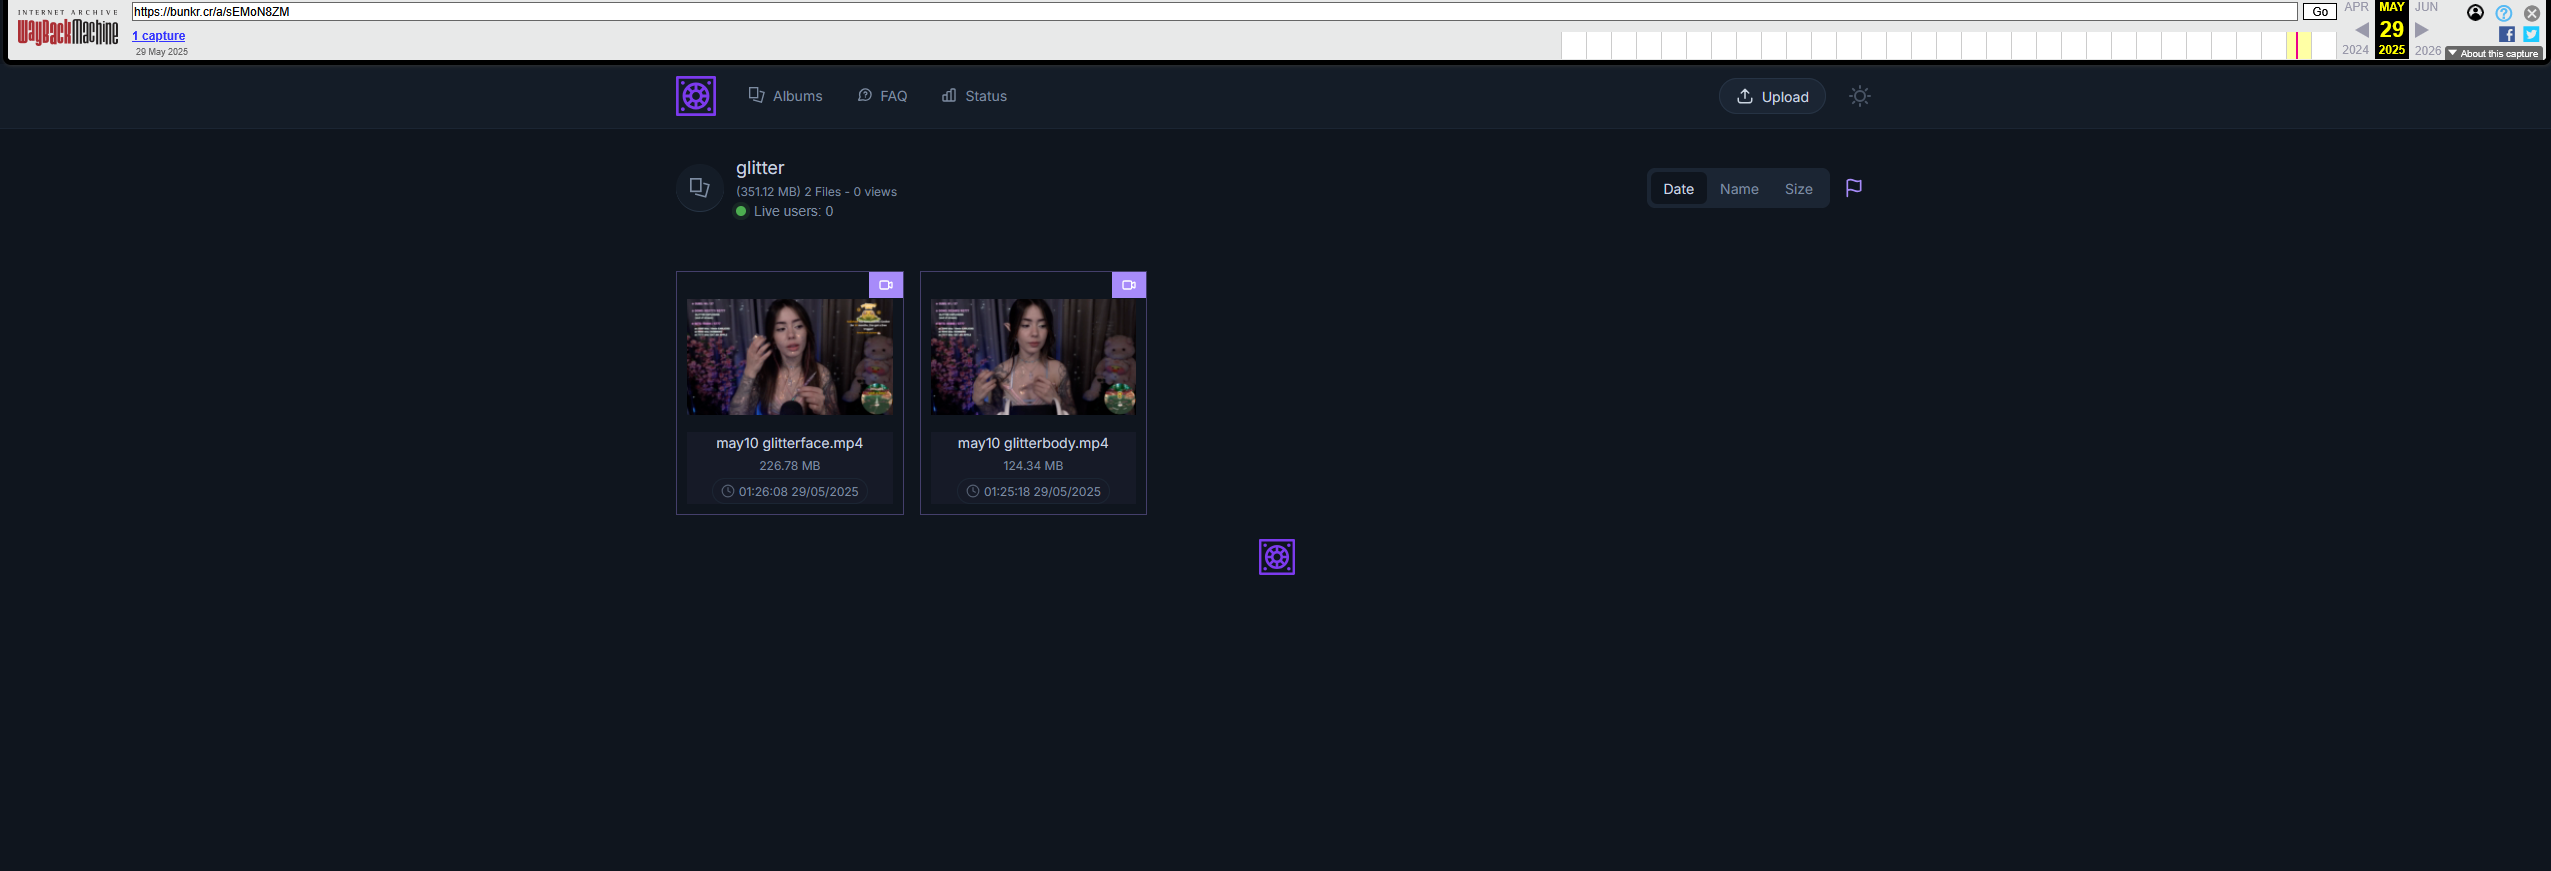Open the Status page
Image resolution: width=2551 pixels, height=871 pixels.
point(974,96)
